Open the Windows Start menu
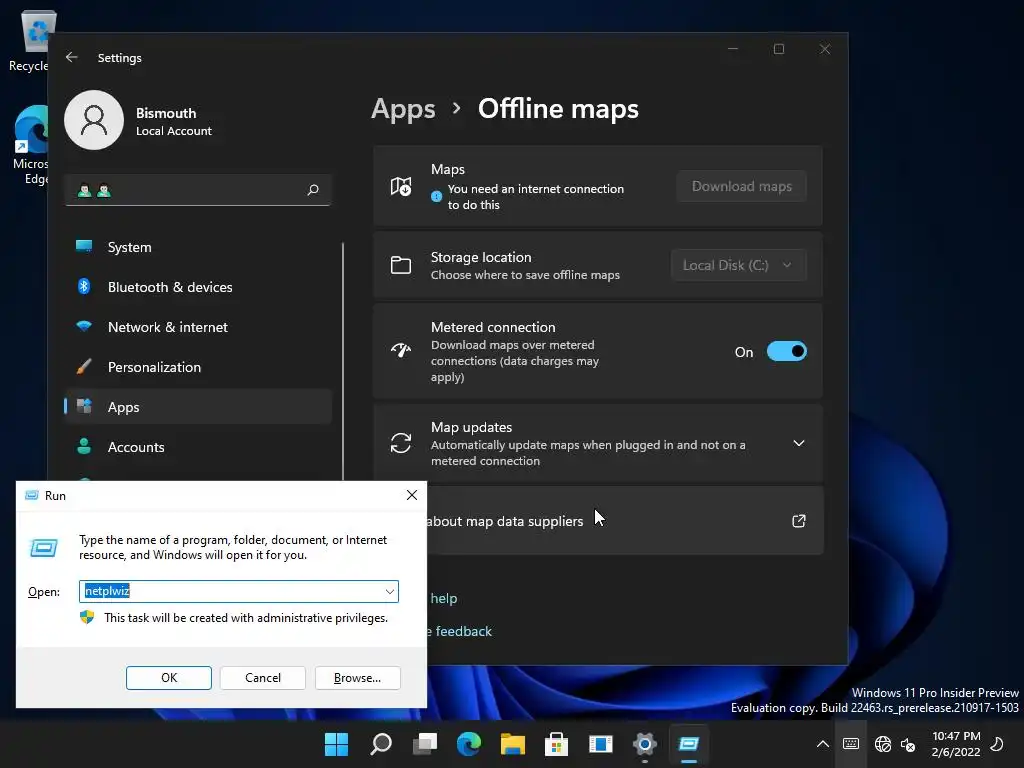 pos(336,744)
